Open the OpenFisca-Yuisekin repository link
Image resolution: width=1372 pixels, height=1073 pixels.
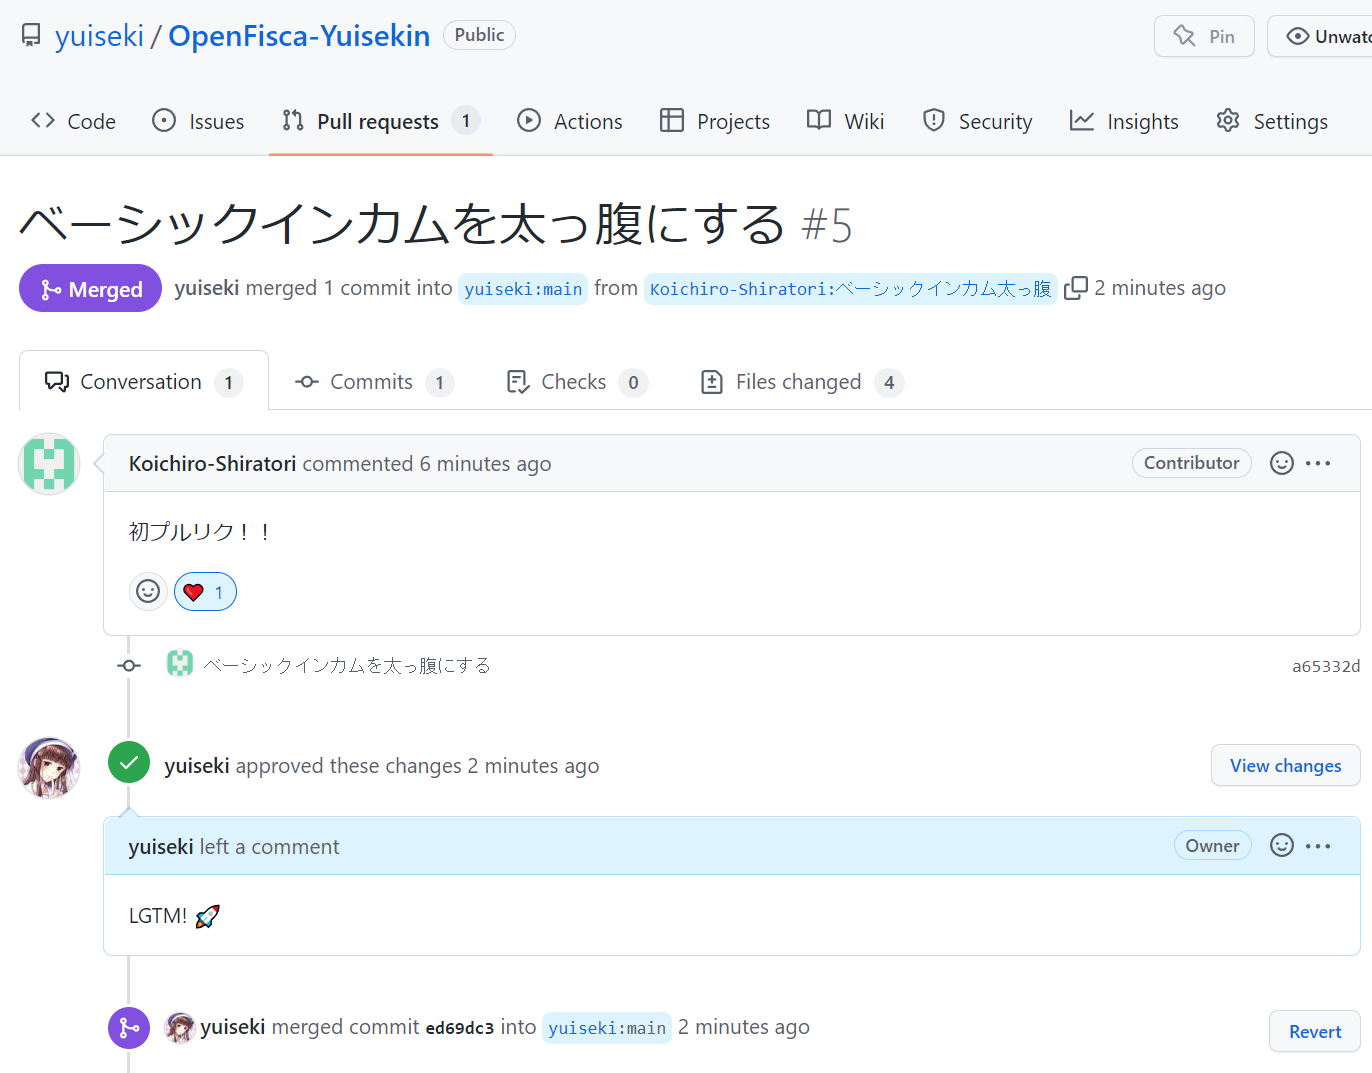pyautogui.click(x=299, y=36)
